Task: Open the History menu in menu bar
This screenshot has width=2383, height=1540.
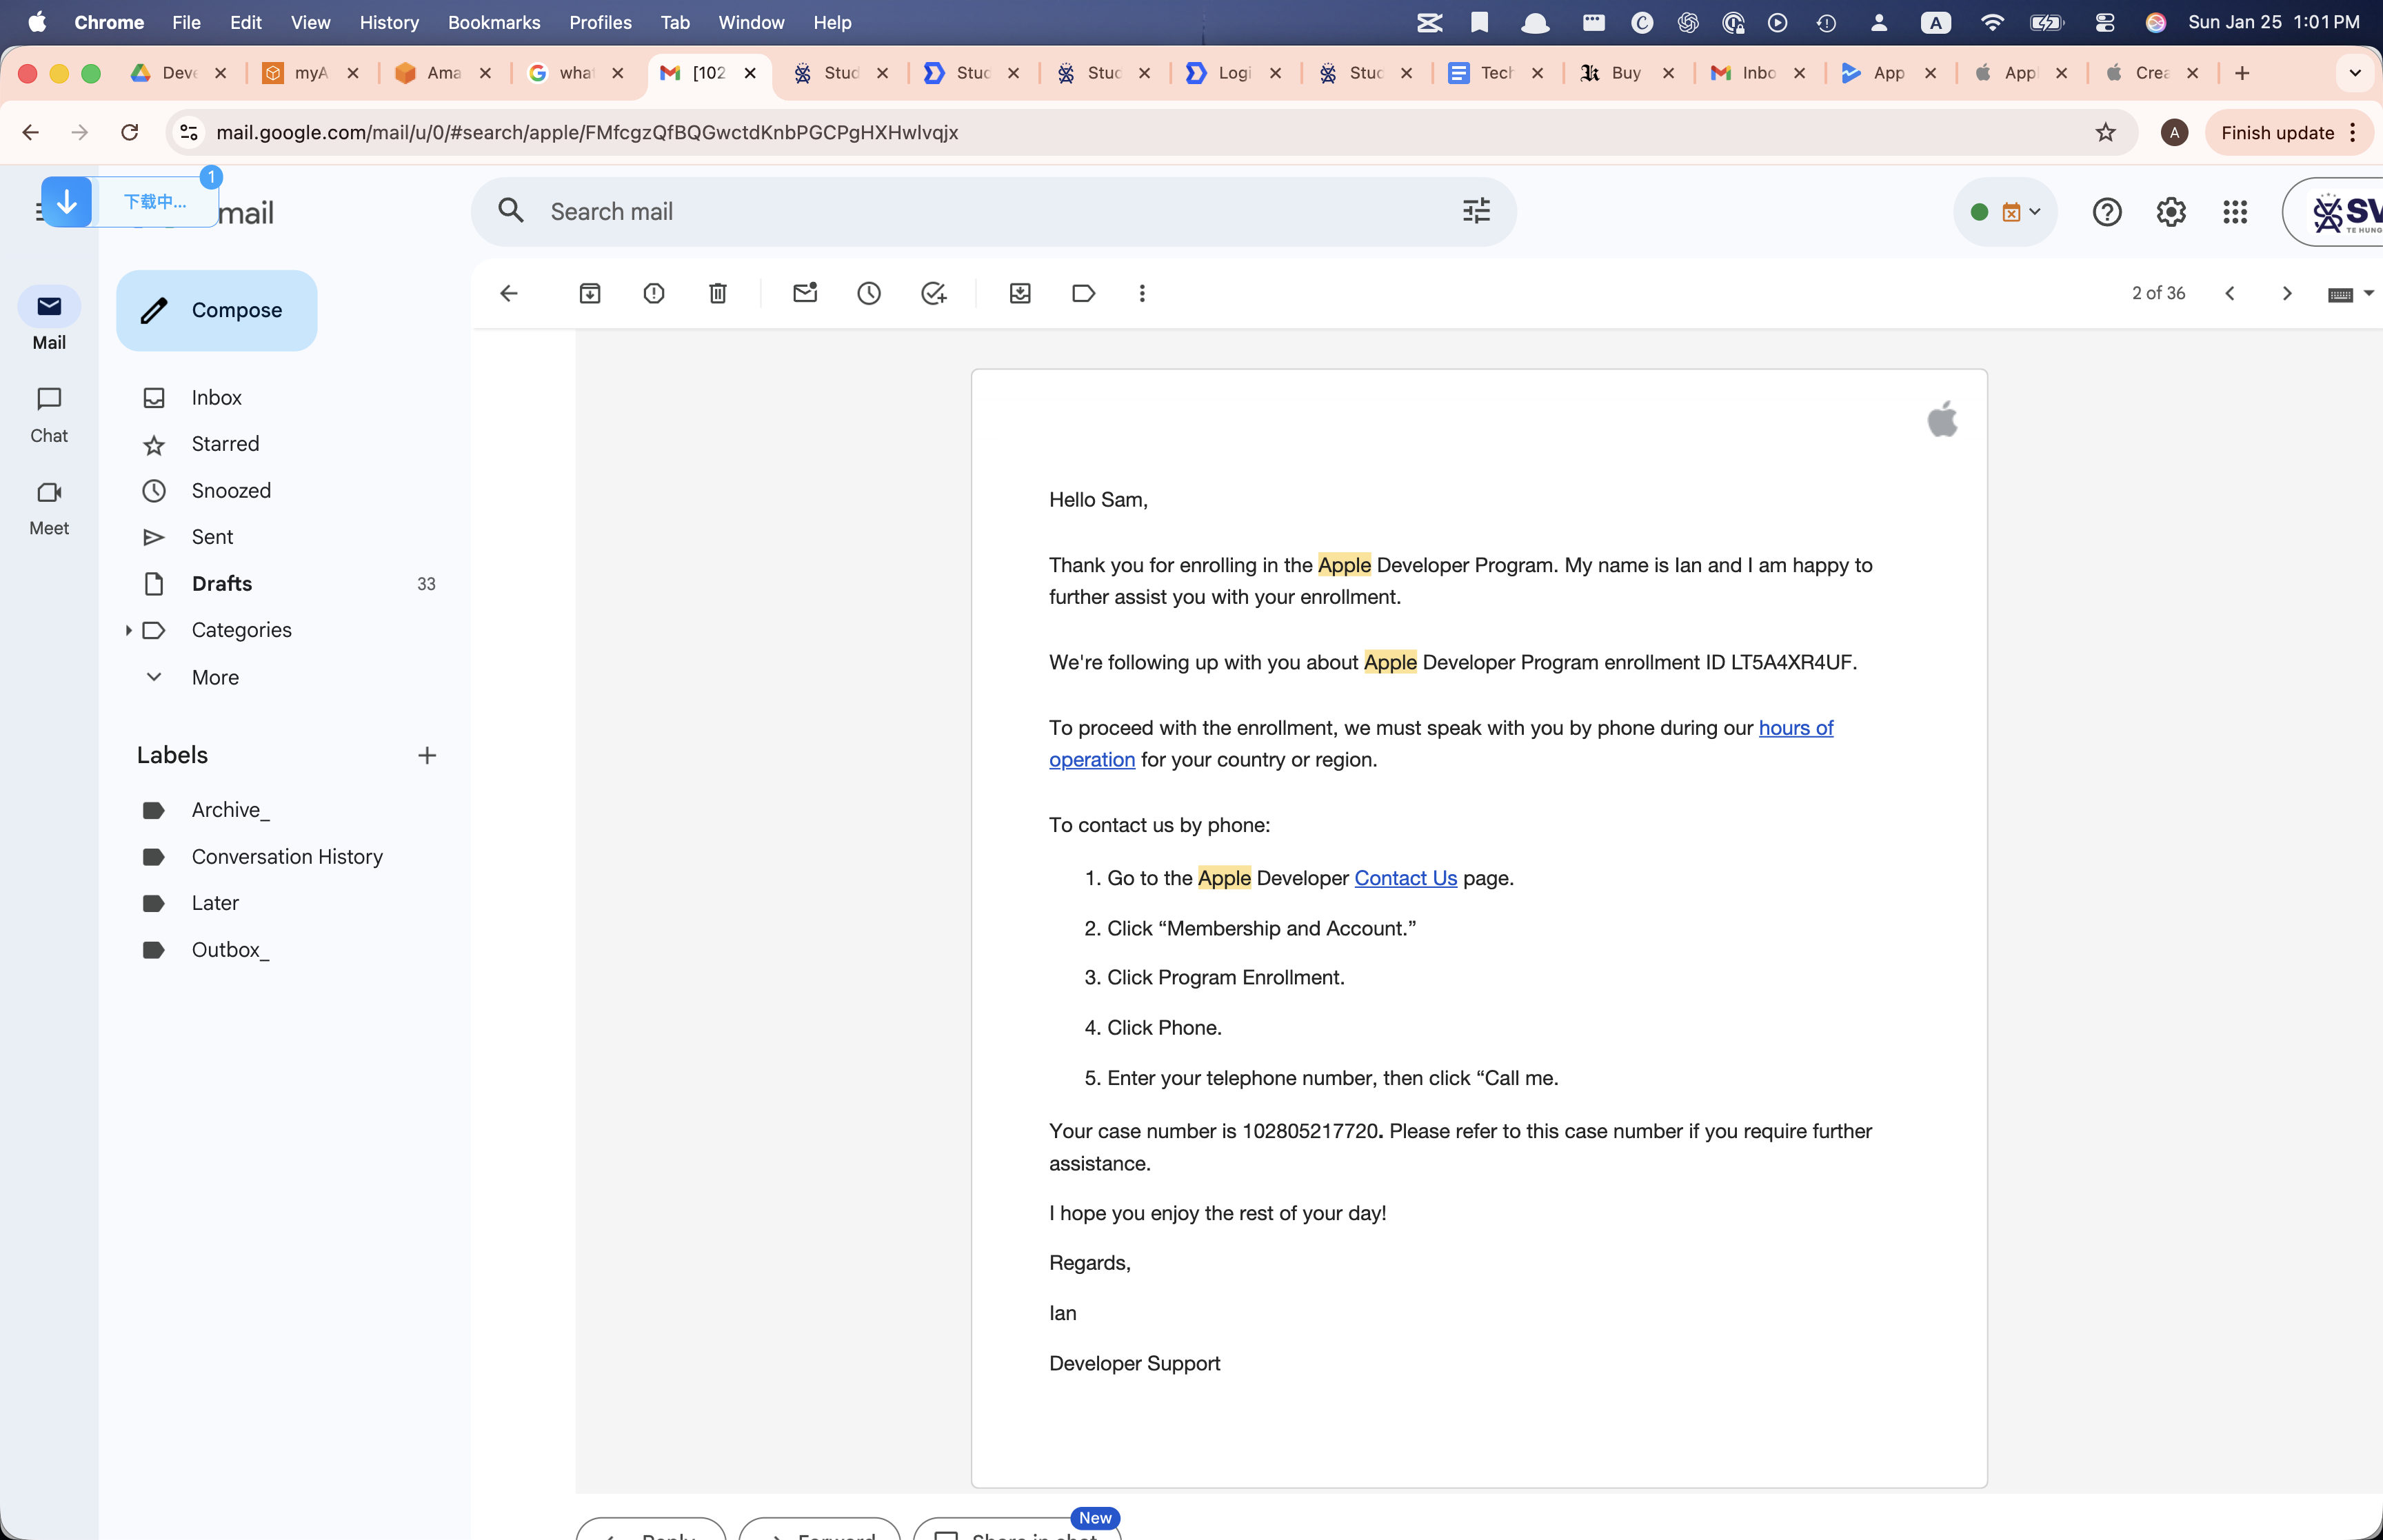Action: 388,22
